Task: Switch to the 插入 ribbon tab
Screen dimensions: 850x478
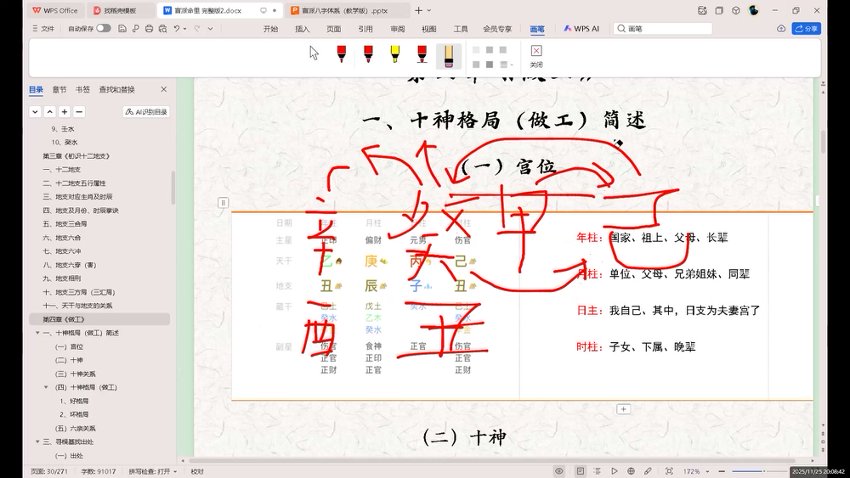Action: point(302,29)
